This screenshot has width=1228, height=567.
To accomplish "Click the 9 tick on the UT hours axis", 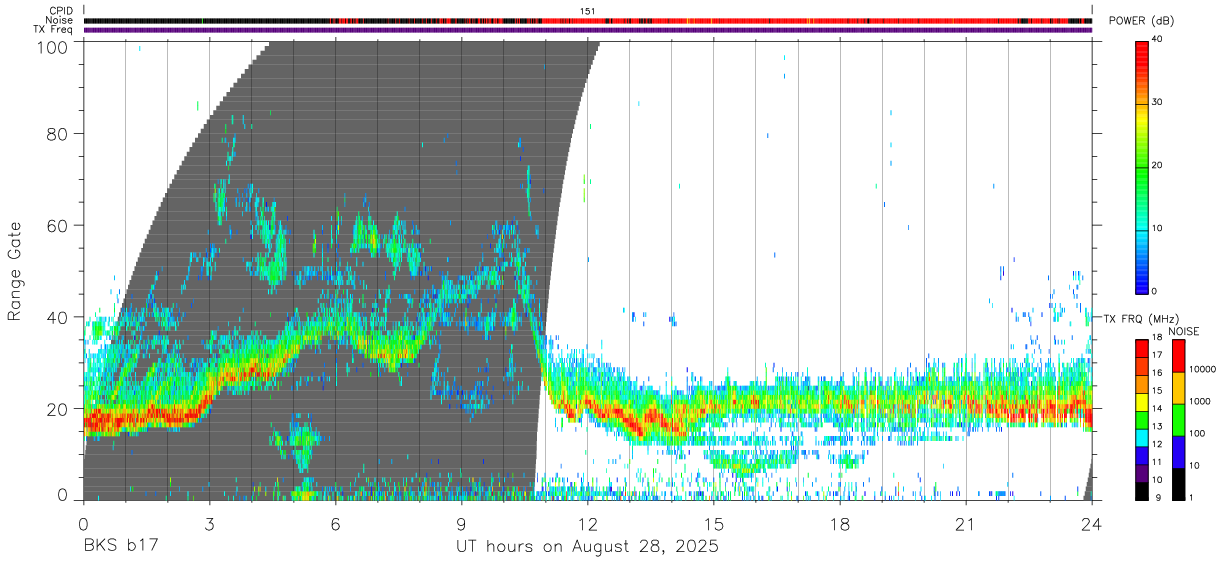I will [462, 525].
